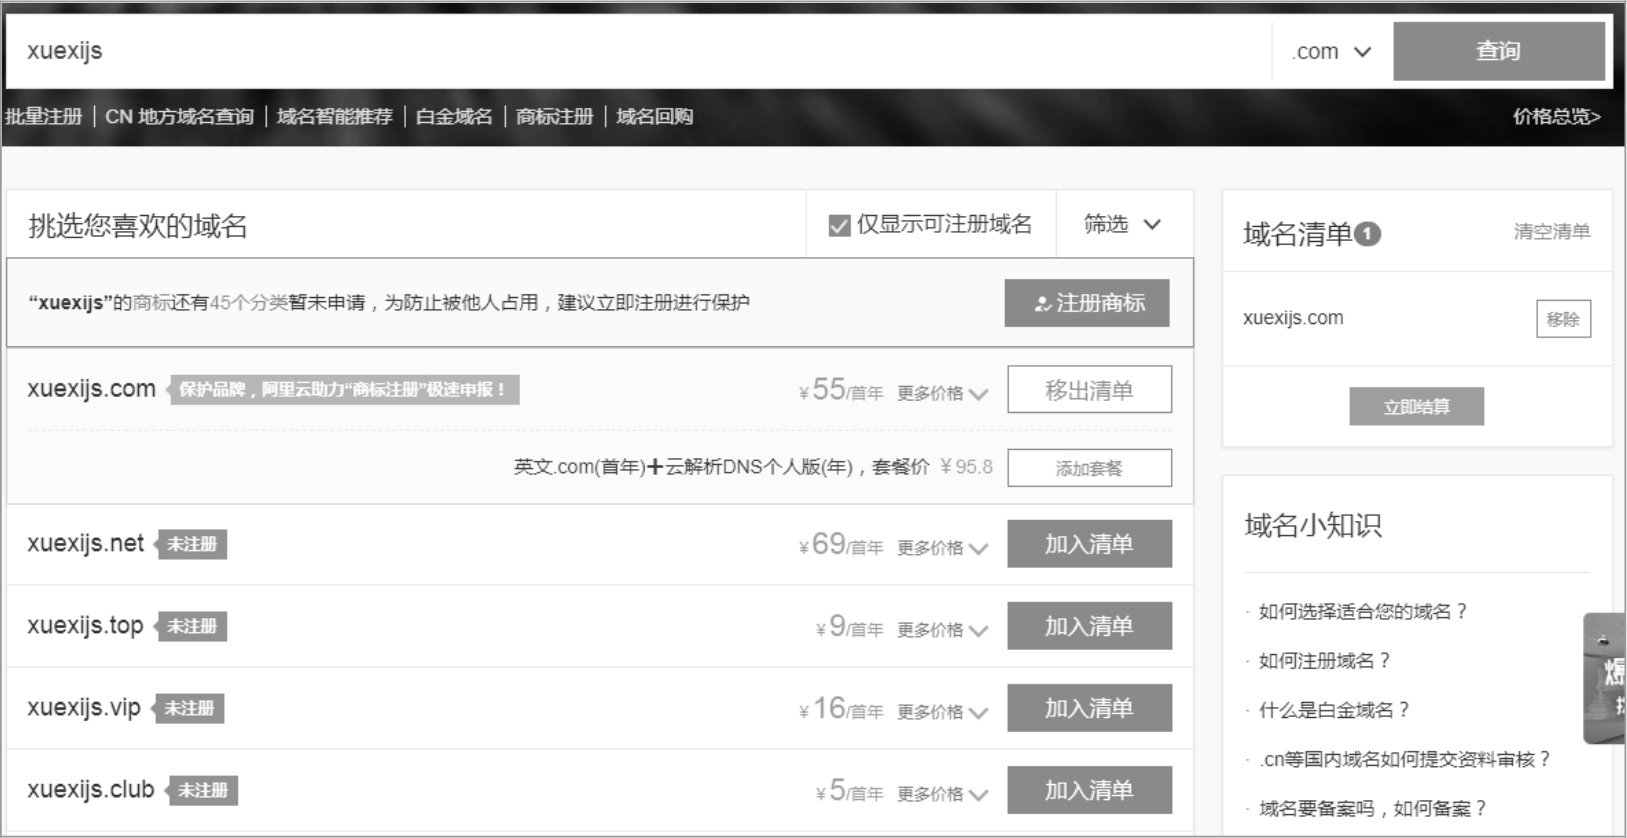Image resolution: width=1627 pixels, height=838 pixels.
Task: Click the 查询 search button
Action: tap(1498, 51)
